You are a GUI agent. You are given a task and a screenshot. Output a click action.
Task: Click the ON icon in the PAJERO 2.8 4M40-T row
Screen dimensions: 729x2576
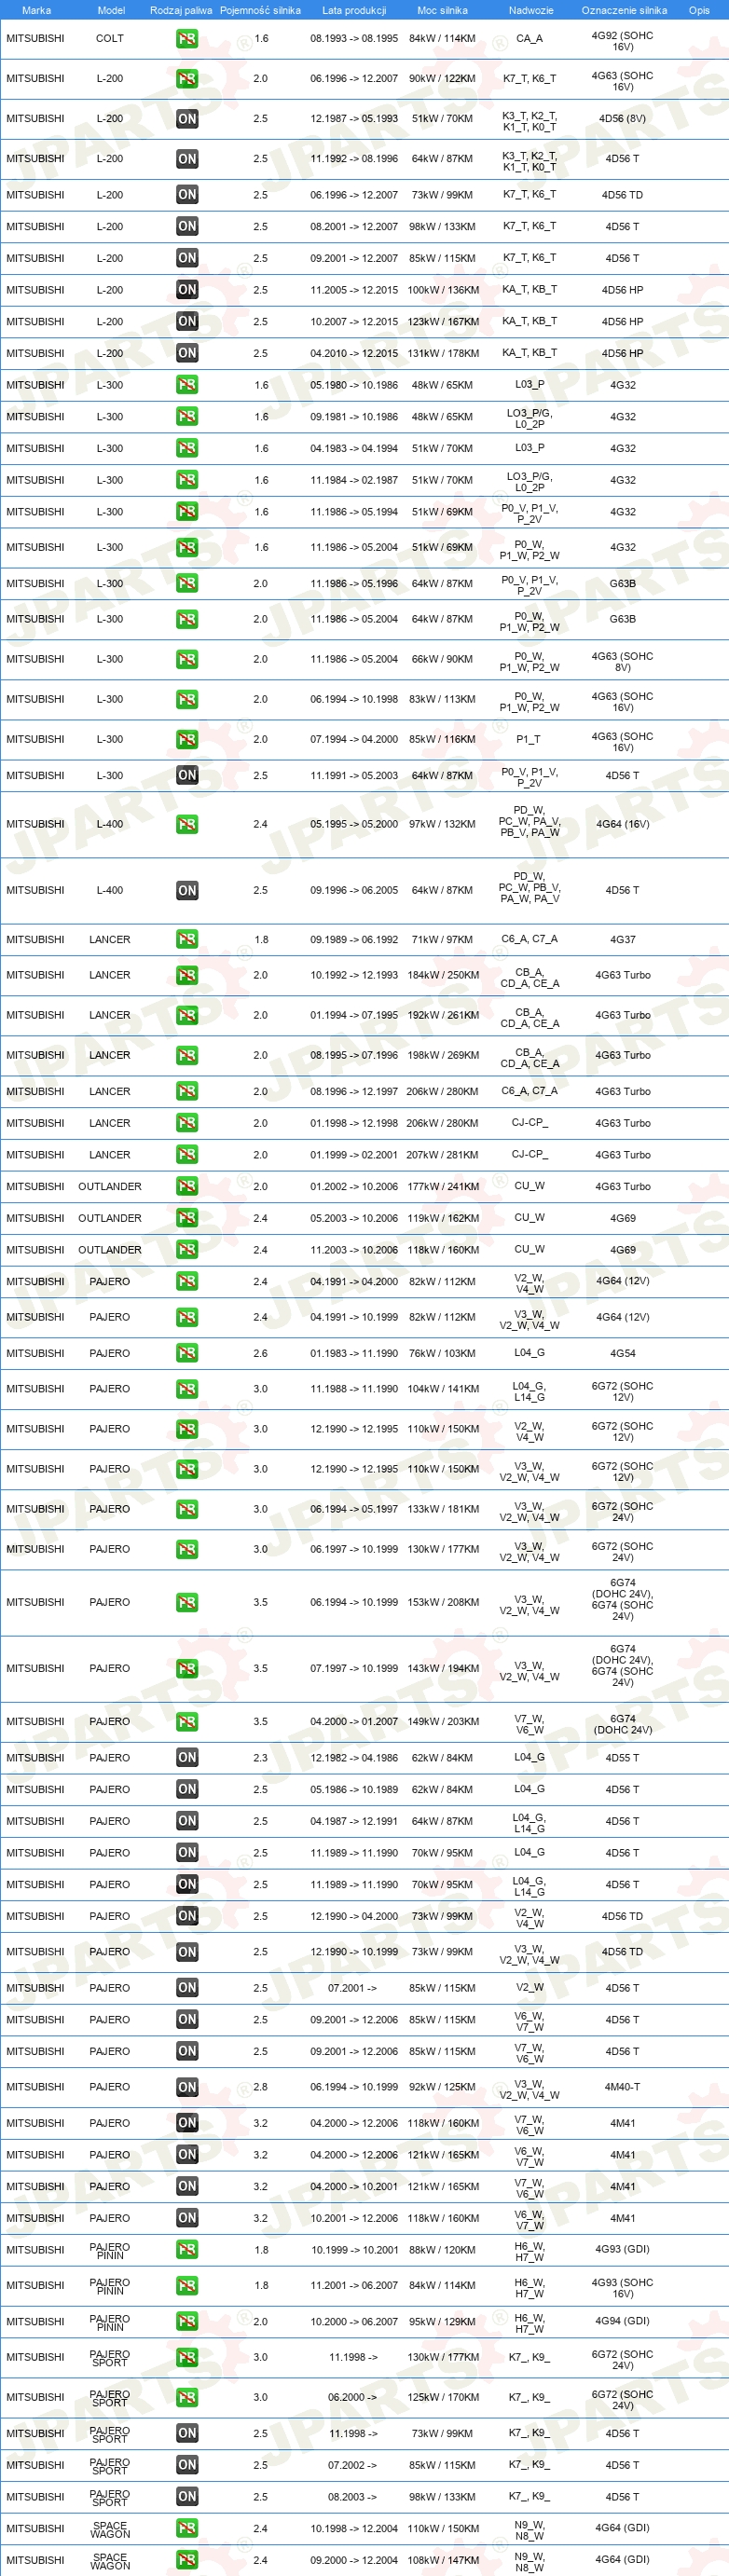click(x=187, y=2088)
